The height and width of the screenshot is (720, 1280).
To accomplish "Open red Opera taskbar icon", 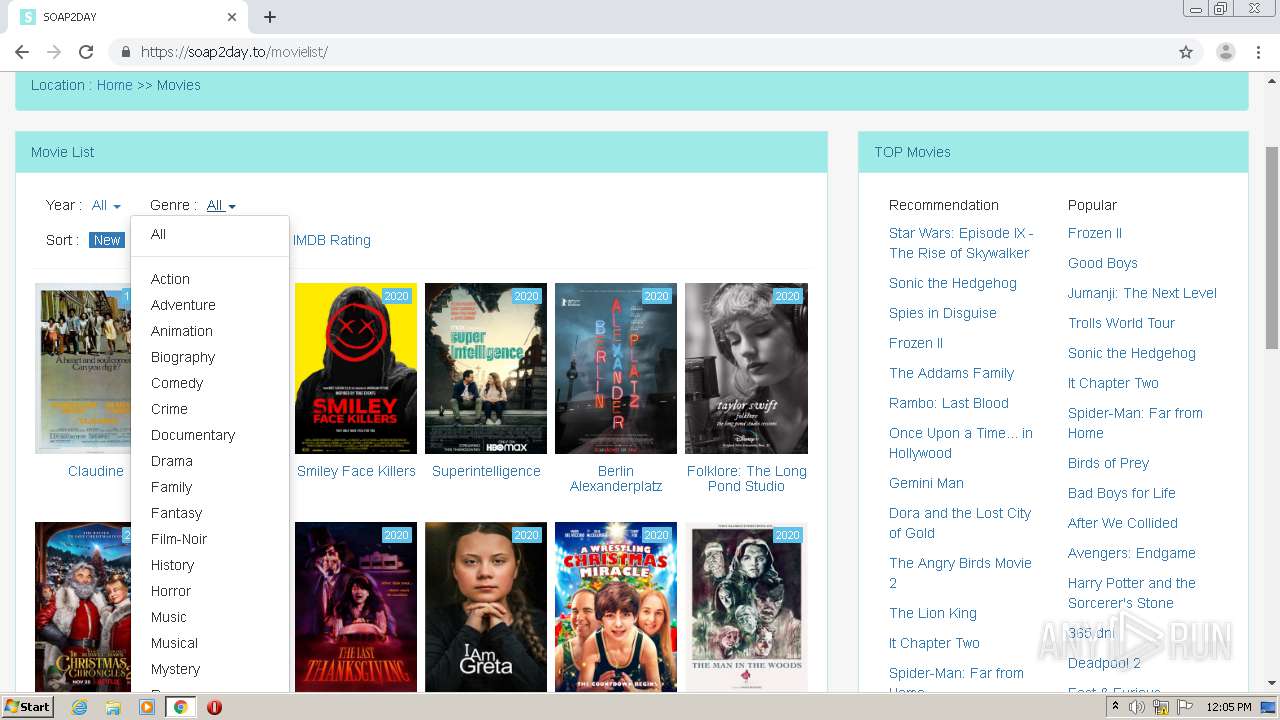I will coord(214,707).
